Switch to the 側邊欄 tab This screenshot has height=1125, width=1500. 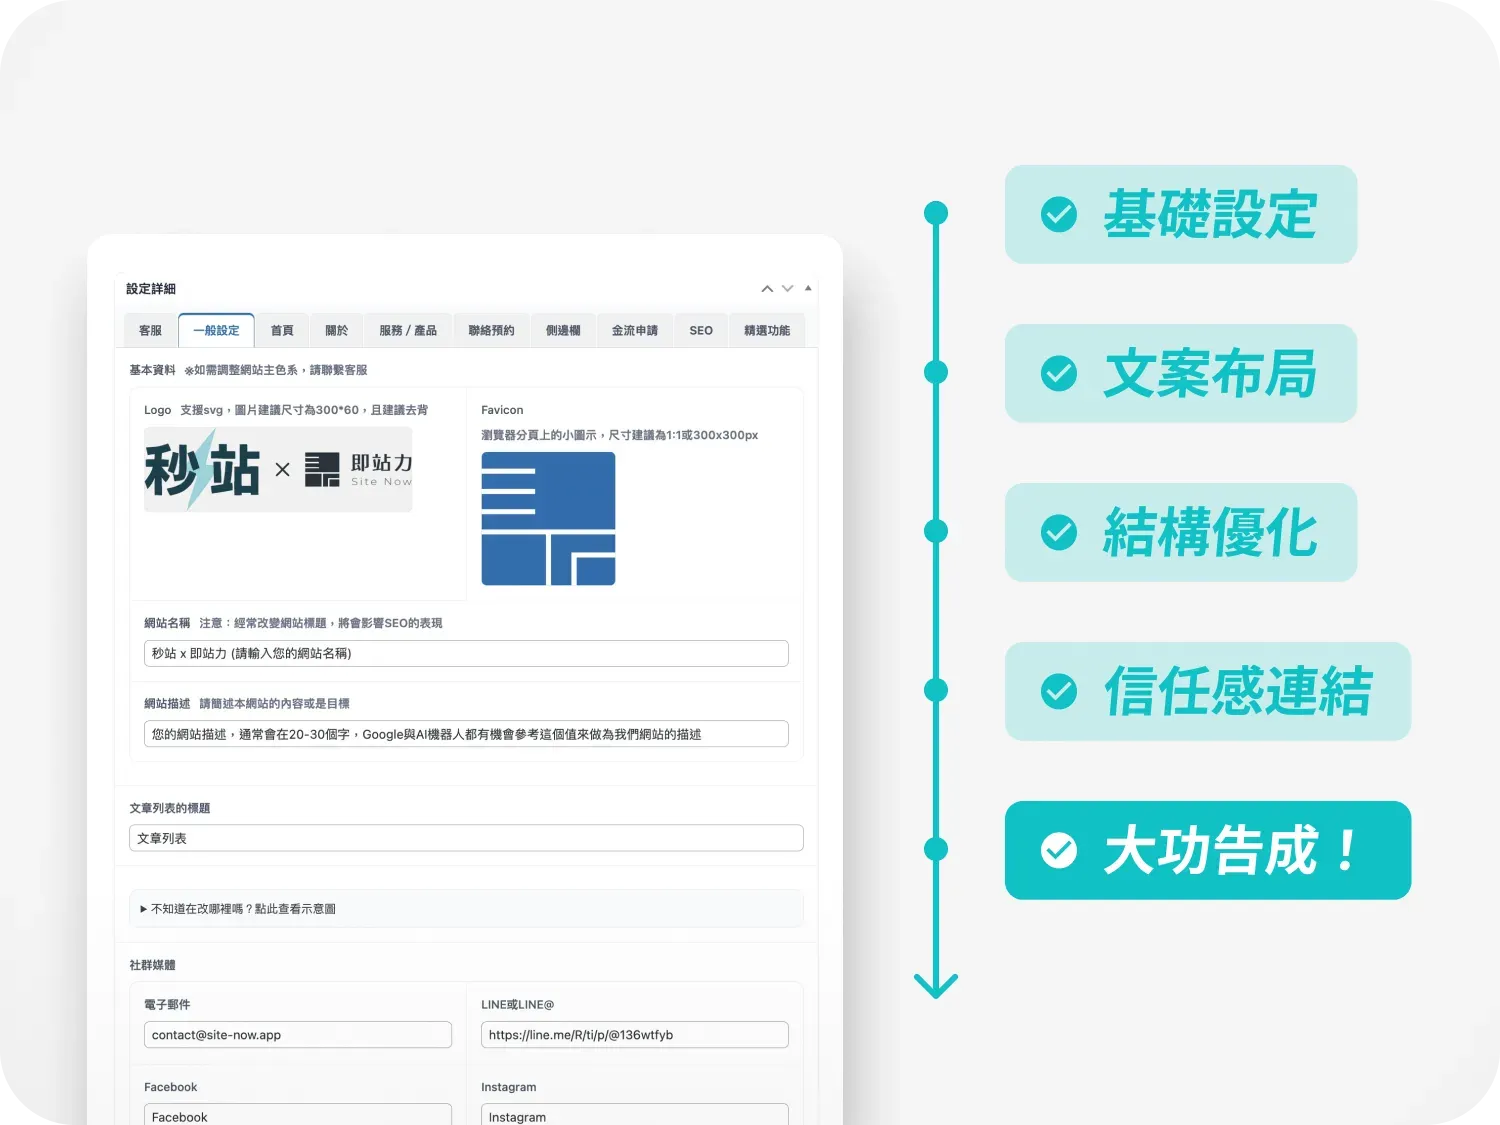tap(563, 331)
